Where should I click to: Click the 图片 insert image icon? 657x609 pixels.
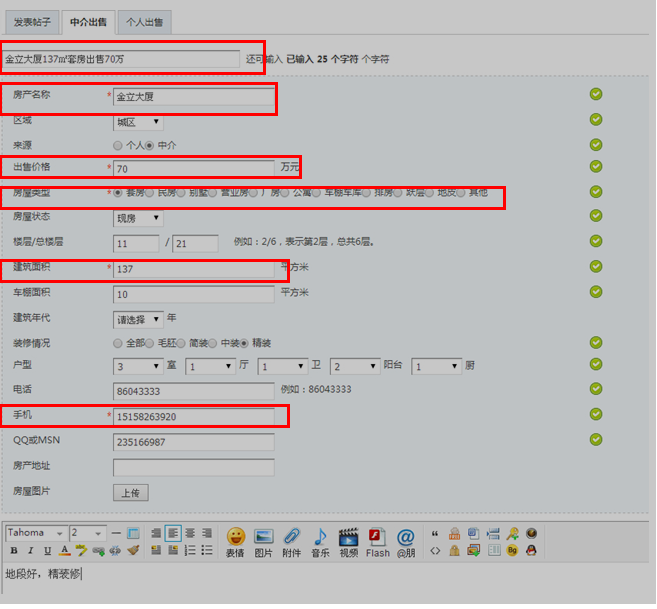coord(263,541)
